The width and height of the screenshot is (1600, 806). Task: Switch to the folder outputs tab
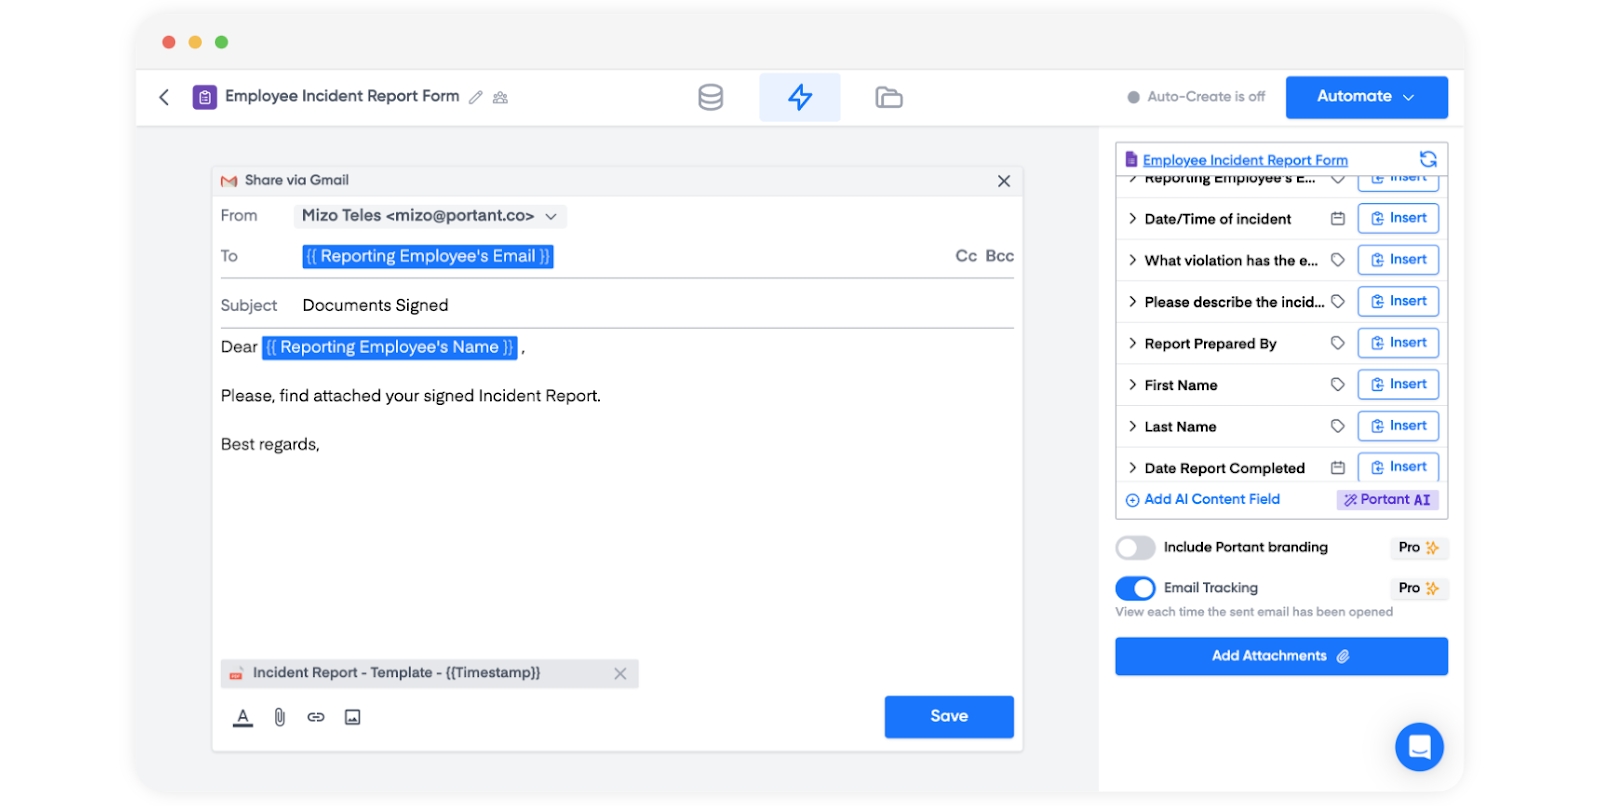coord(888,97)
